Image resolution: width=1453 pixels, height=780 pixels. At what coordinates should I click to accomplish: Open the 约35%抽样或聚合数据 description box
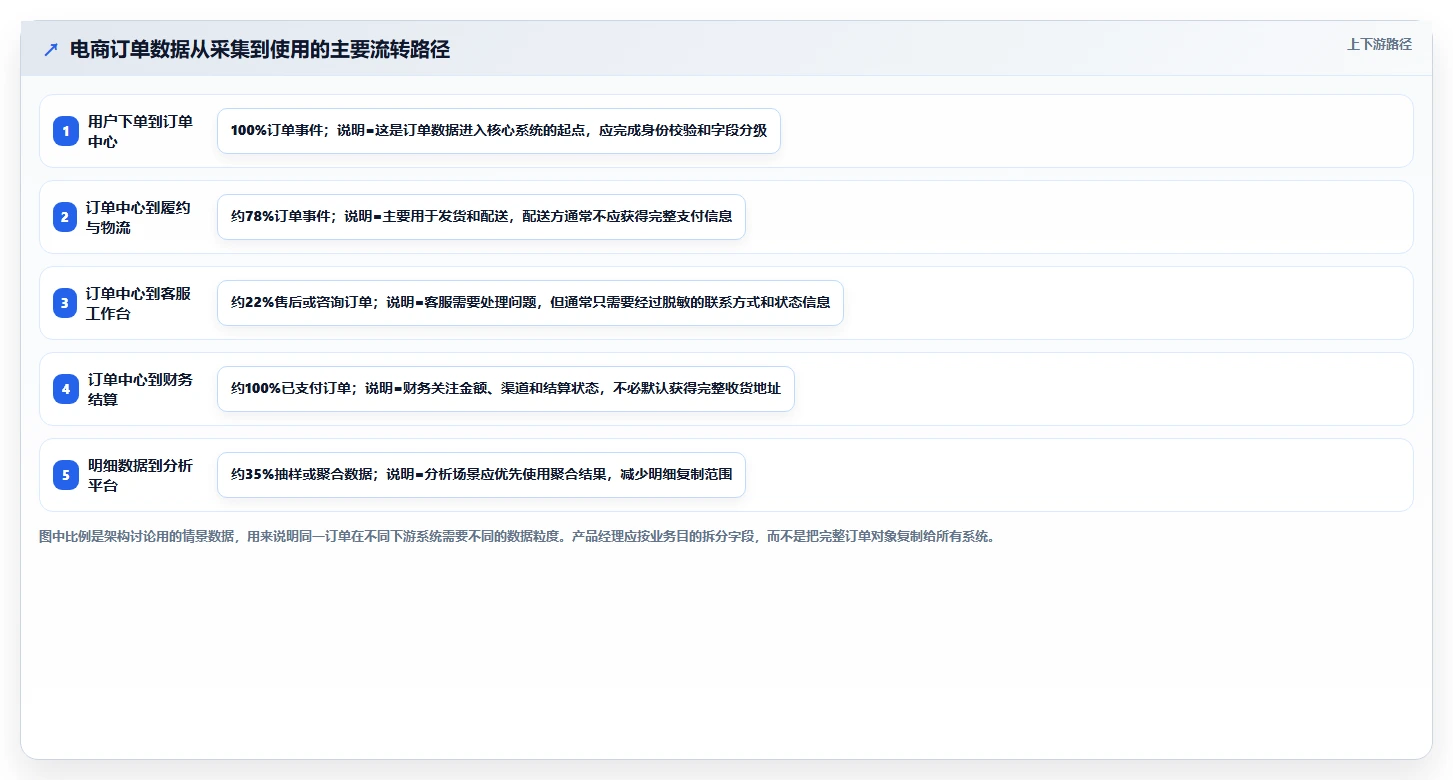[x=481, y=475]
